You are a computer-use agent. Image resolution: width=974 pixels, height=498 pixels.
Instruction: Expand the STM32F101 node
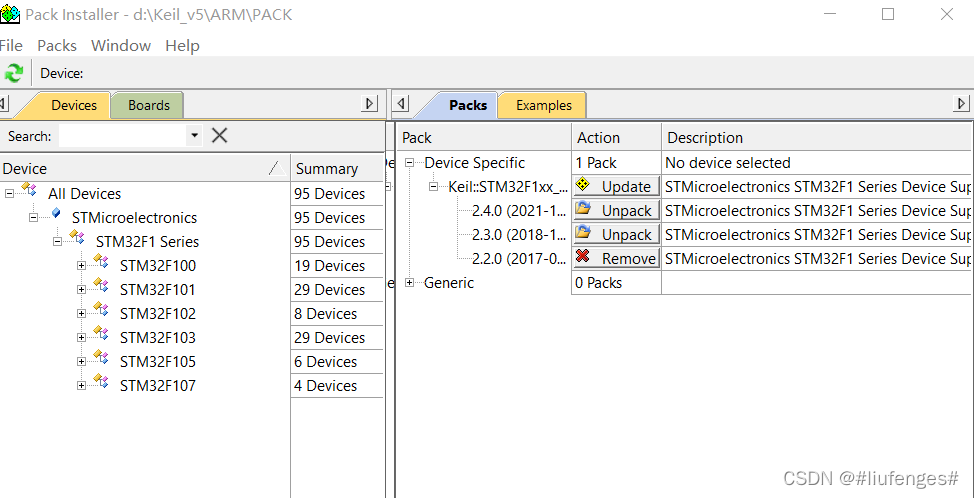81,290
